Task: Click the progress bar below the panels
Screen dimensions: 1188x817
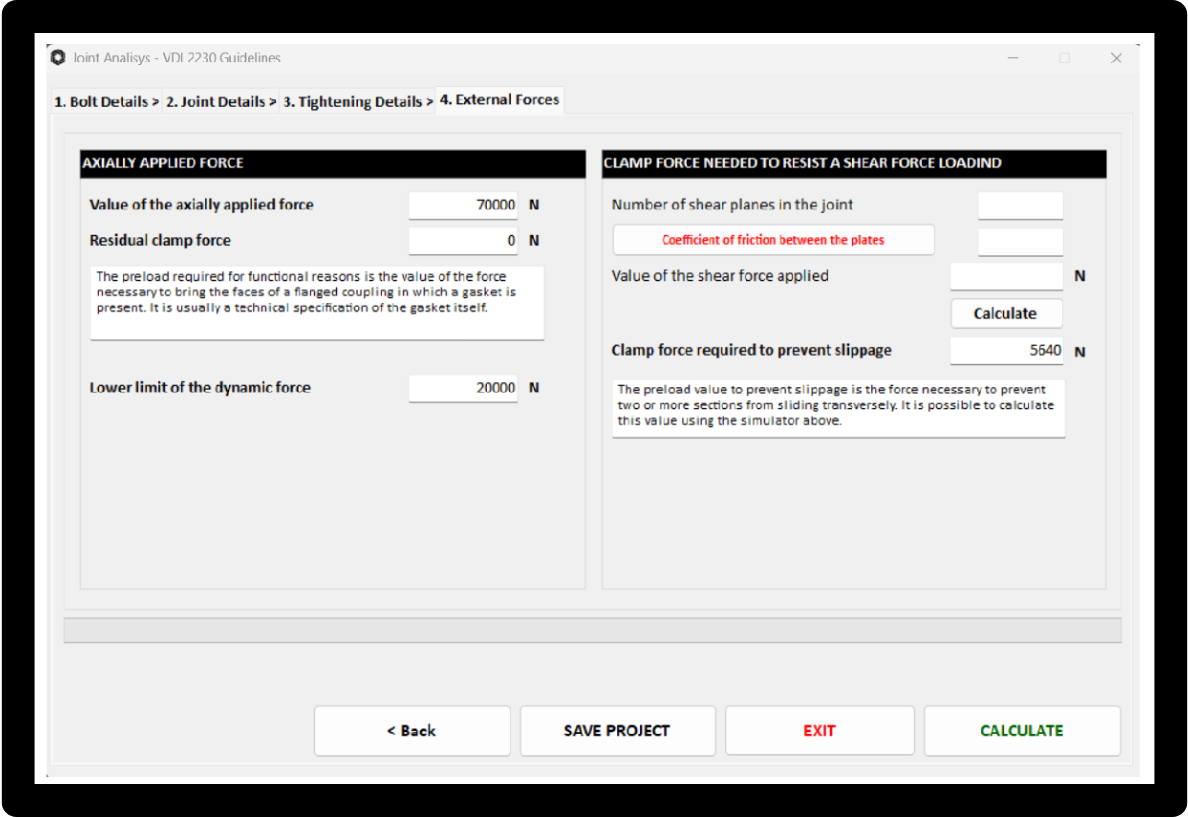Action: (x=592, y=631)
